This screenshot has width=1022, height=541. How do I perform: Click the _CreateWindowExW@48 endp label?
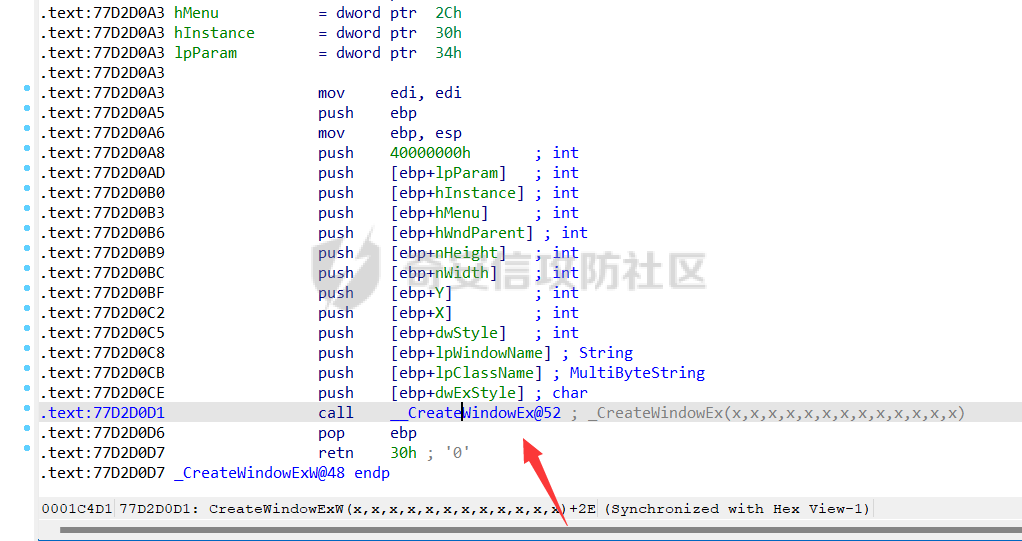[282, 473]
